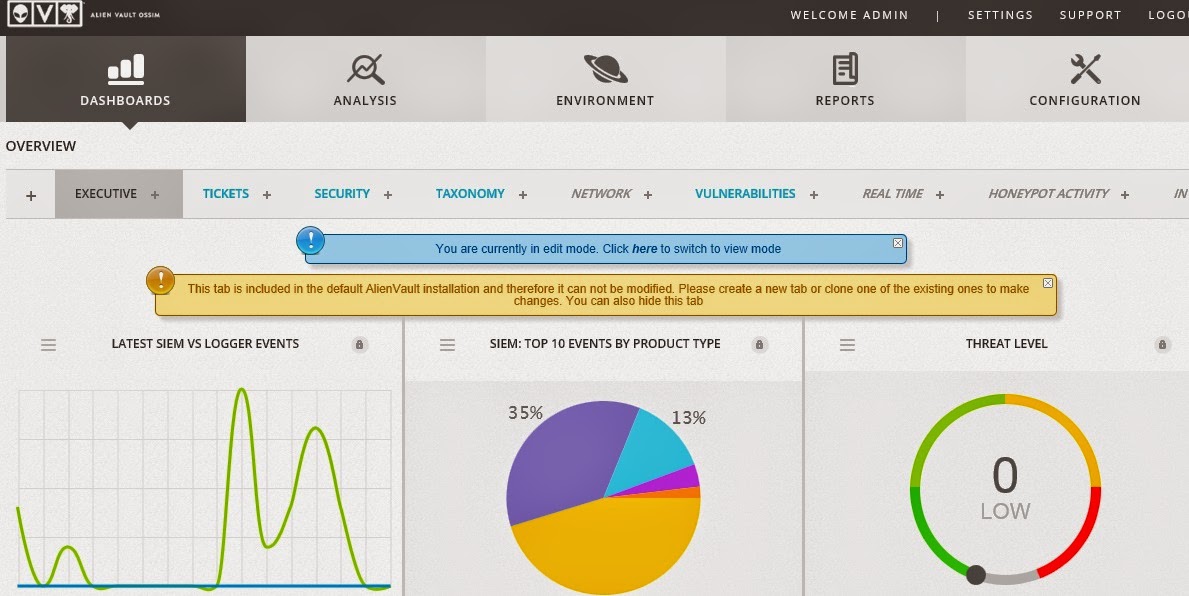Switch to the Tickets tab
Image resolution: width=1189 pixels, height=596 pixels.
pyautogui.click(x=226, y=194)
